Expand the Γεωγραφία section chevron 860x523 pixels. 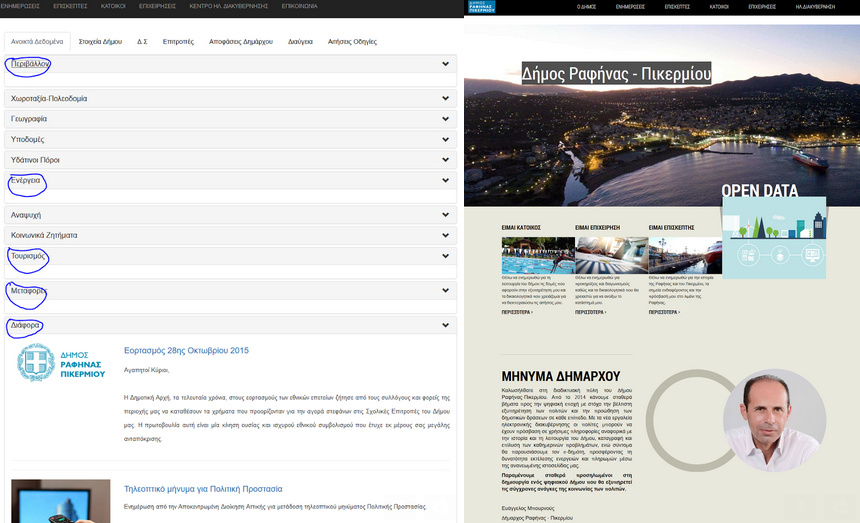click(445, 119)
